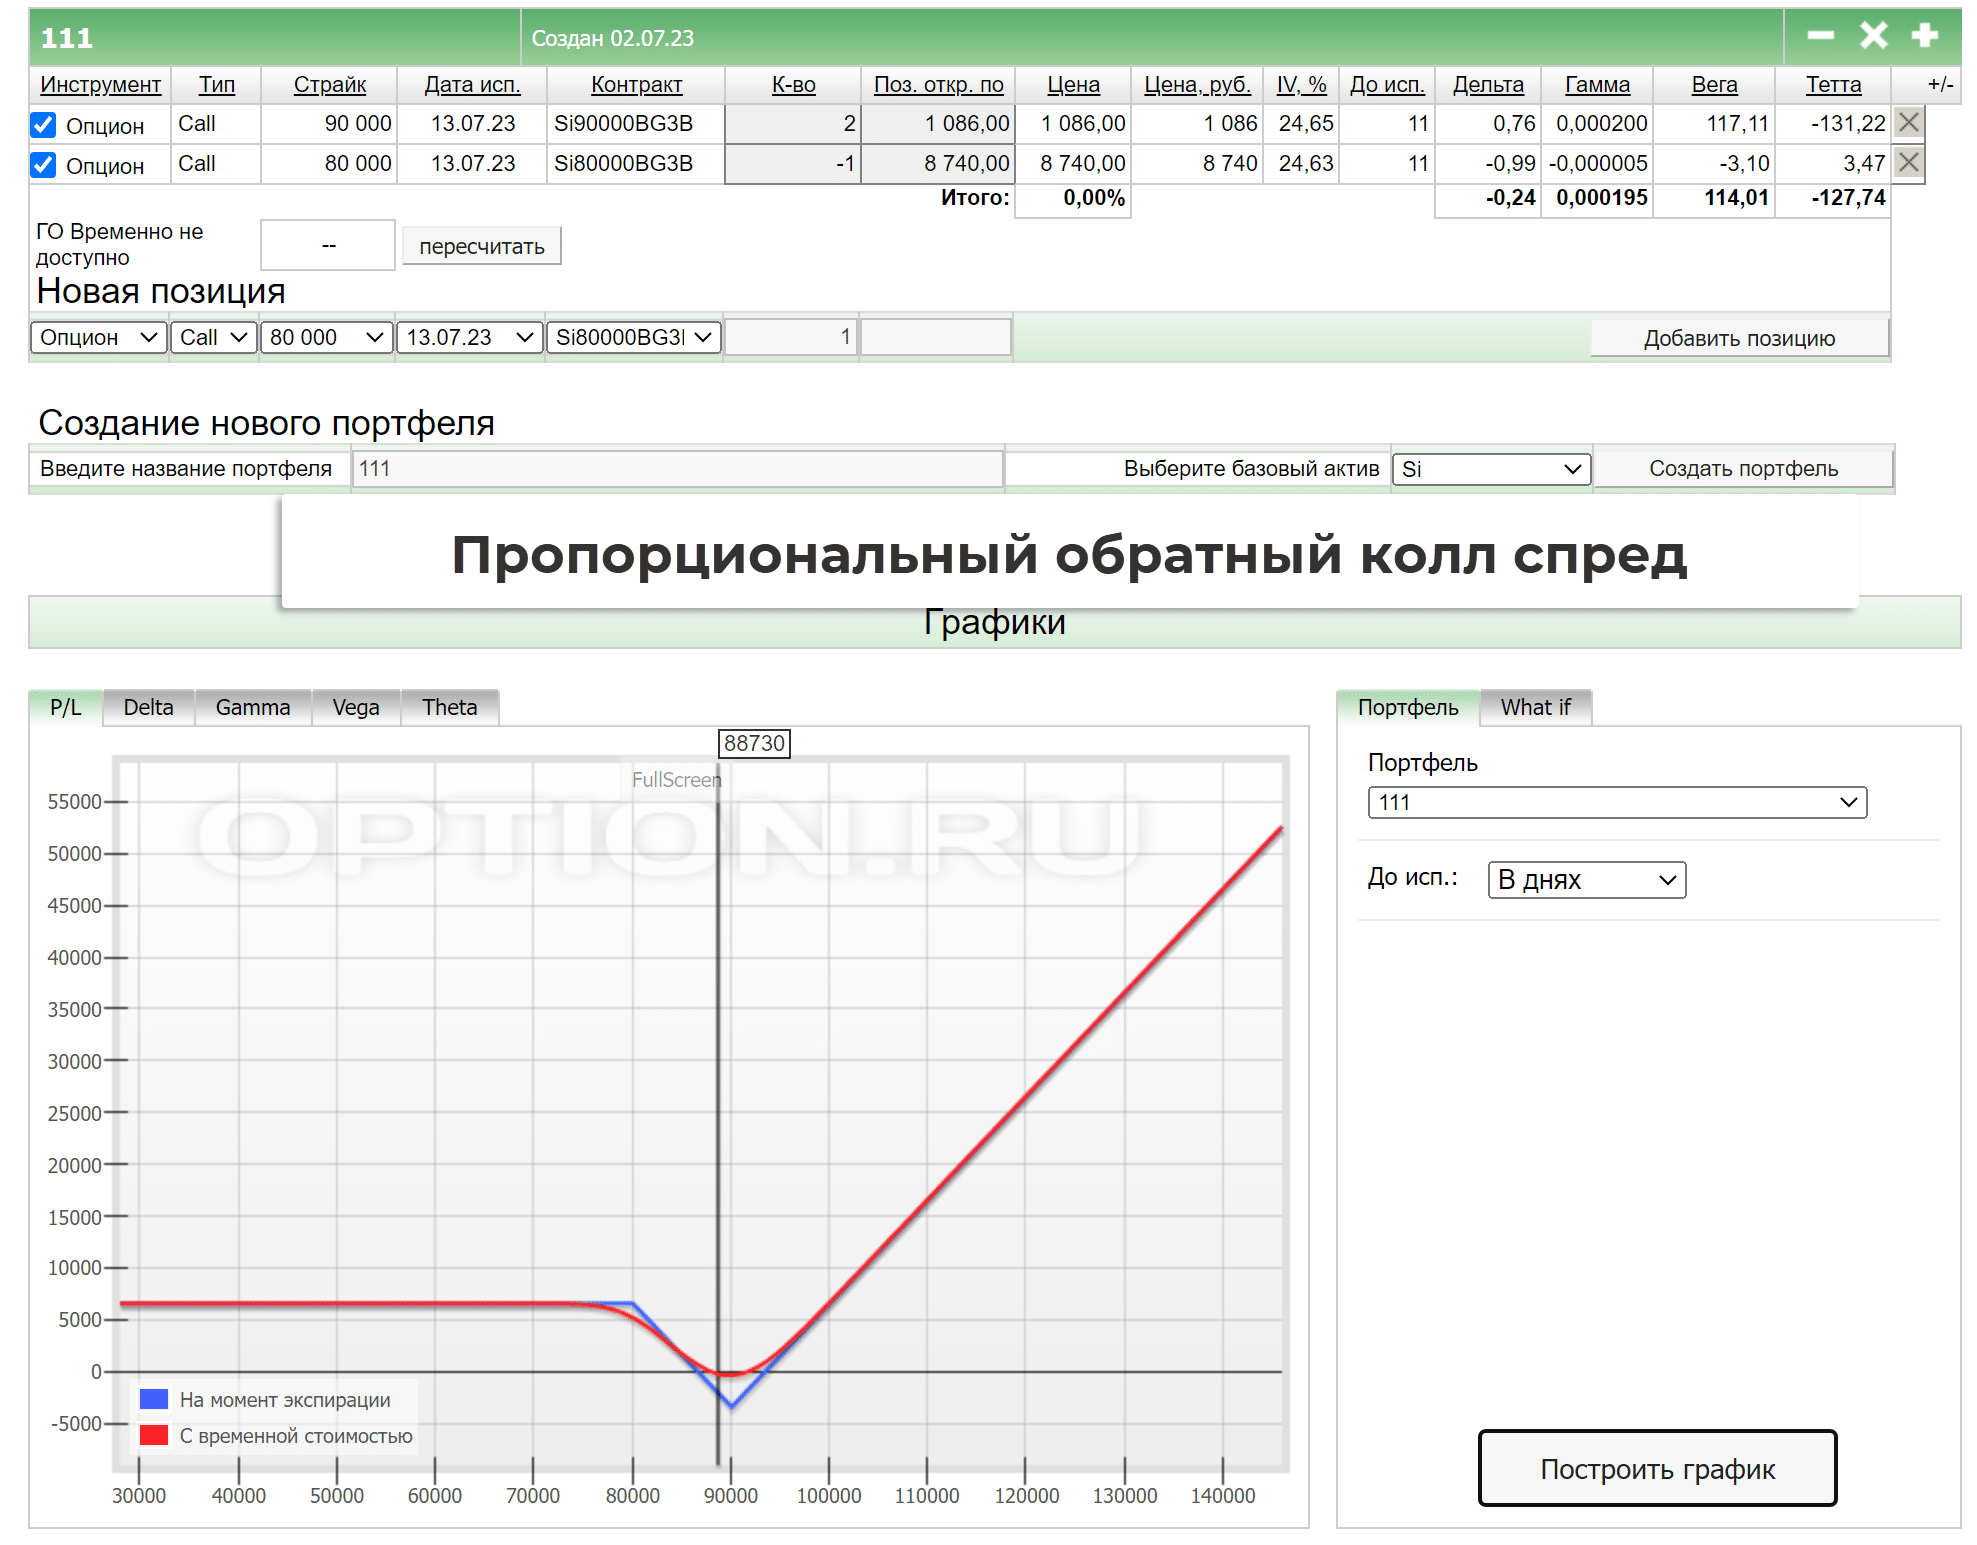Click the minus icon in portfolio header

(1820, 36)
